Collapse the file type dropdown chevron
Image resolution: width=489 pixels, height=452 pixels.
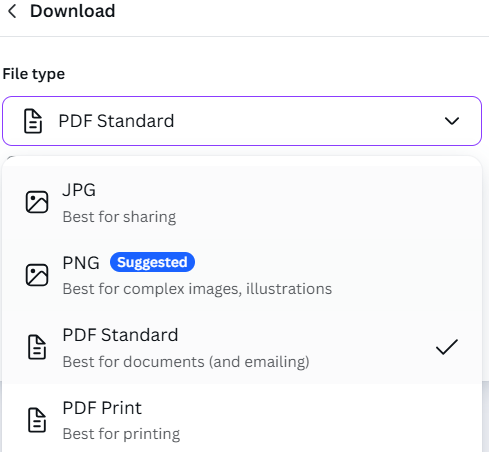tap(452, 121)
